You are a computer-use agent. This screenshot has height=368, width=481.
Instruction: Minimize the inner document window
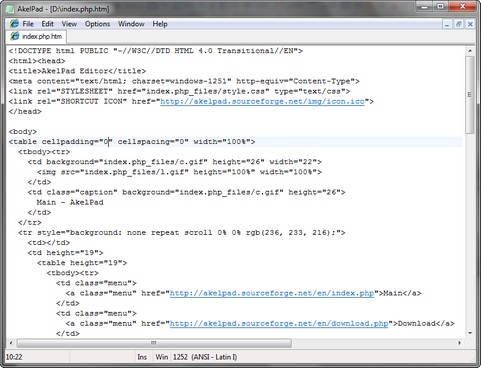click(447, 24)
